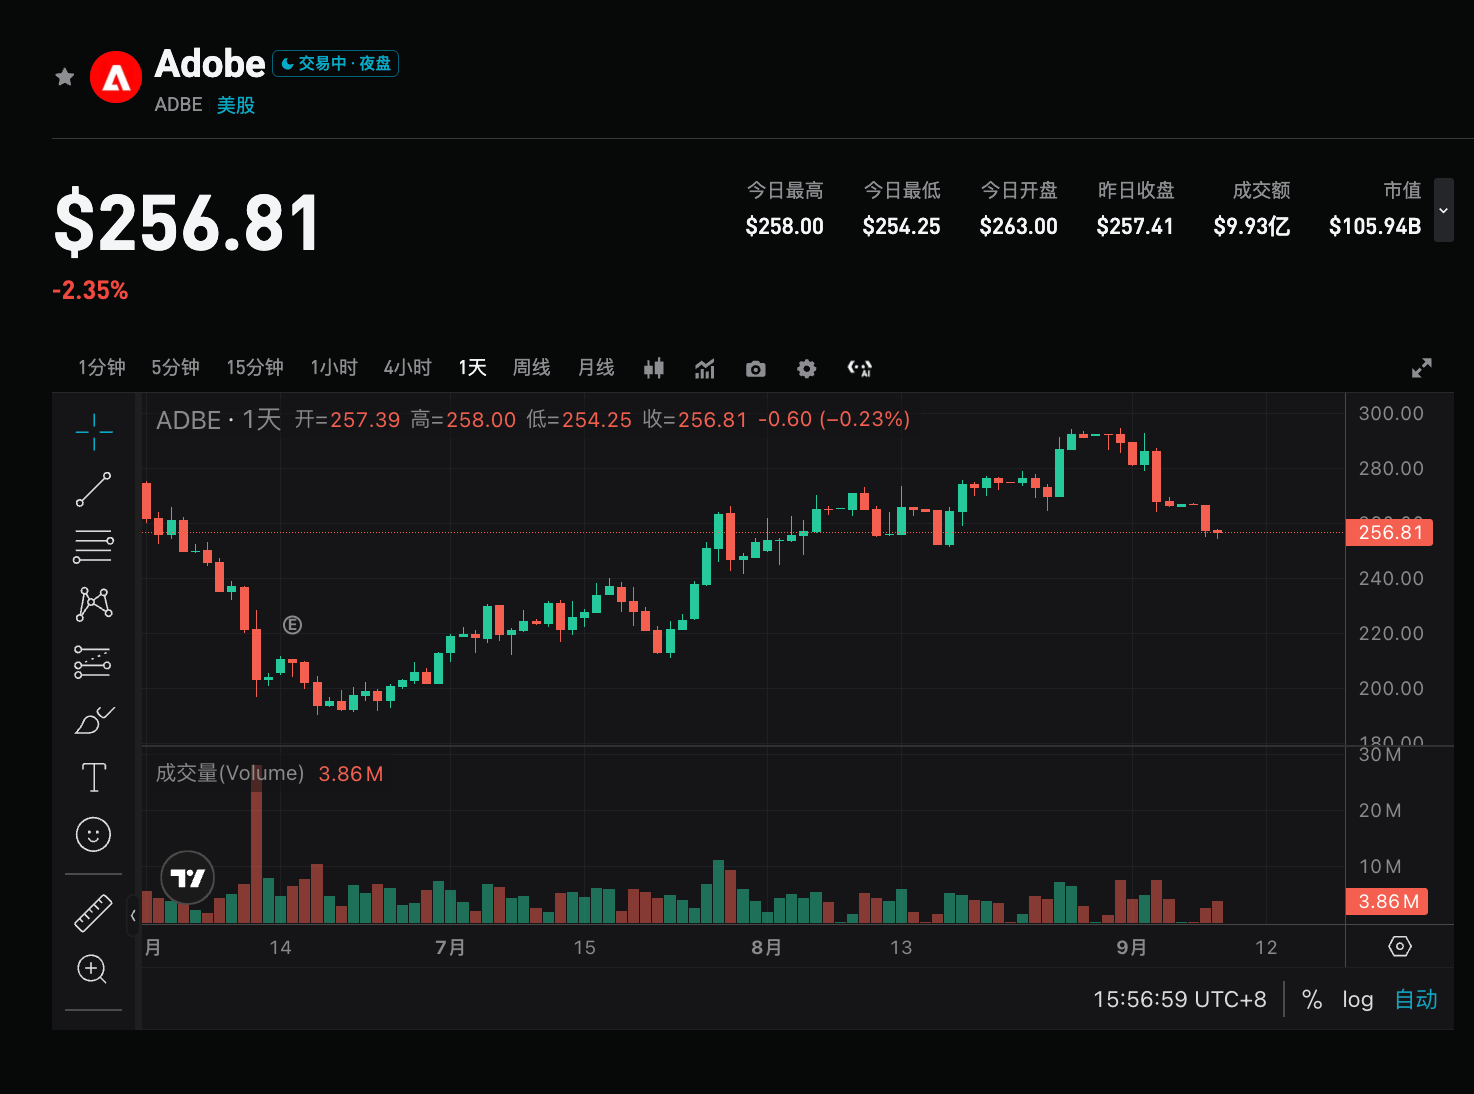Open the Fibonacci retracement tool
Screen dimensions: 1474x1094
(x=94, y=547)
